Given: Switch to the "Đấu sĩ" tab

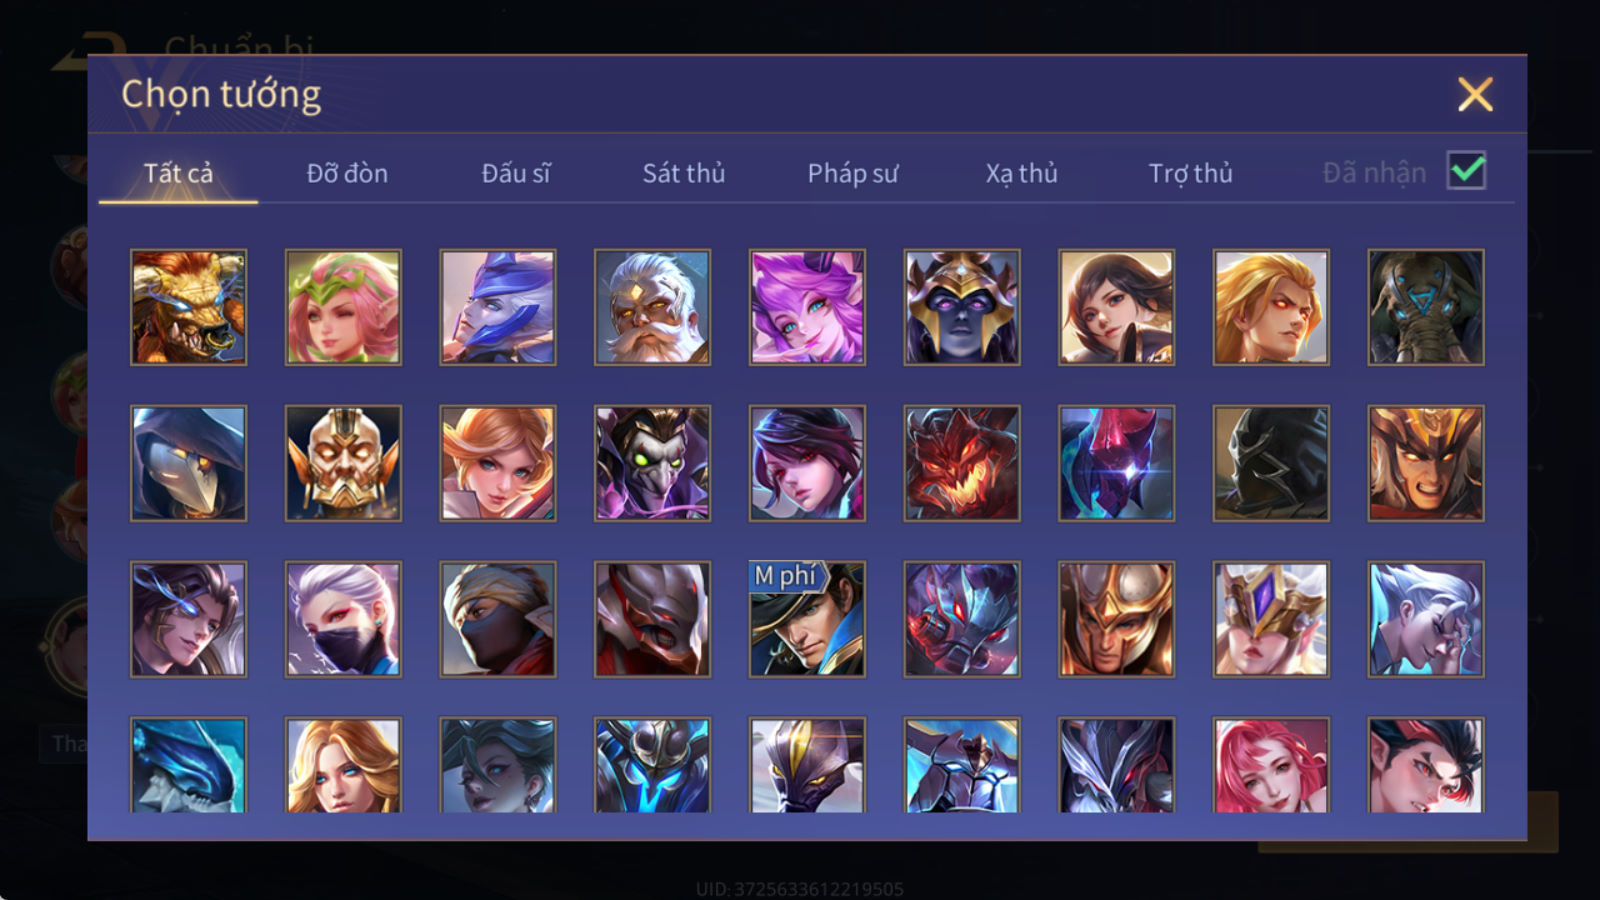Looking at the screenshot, I should pyautogui.click(x=515, y=173).
